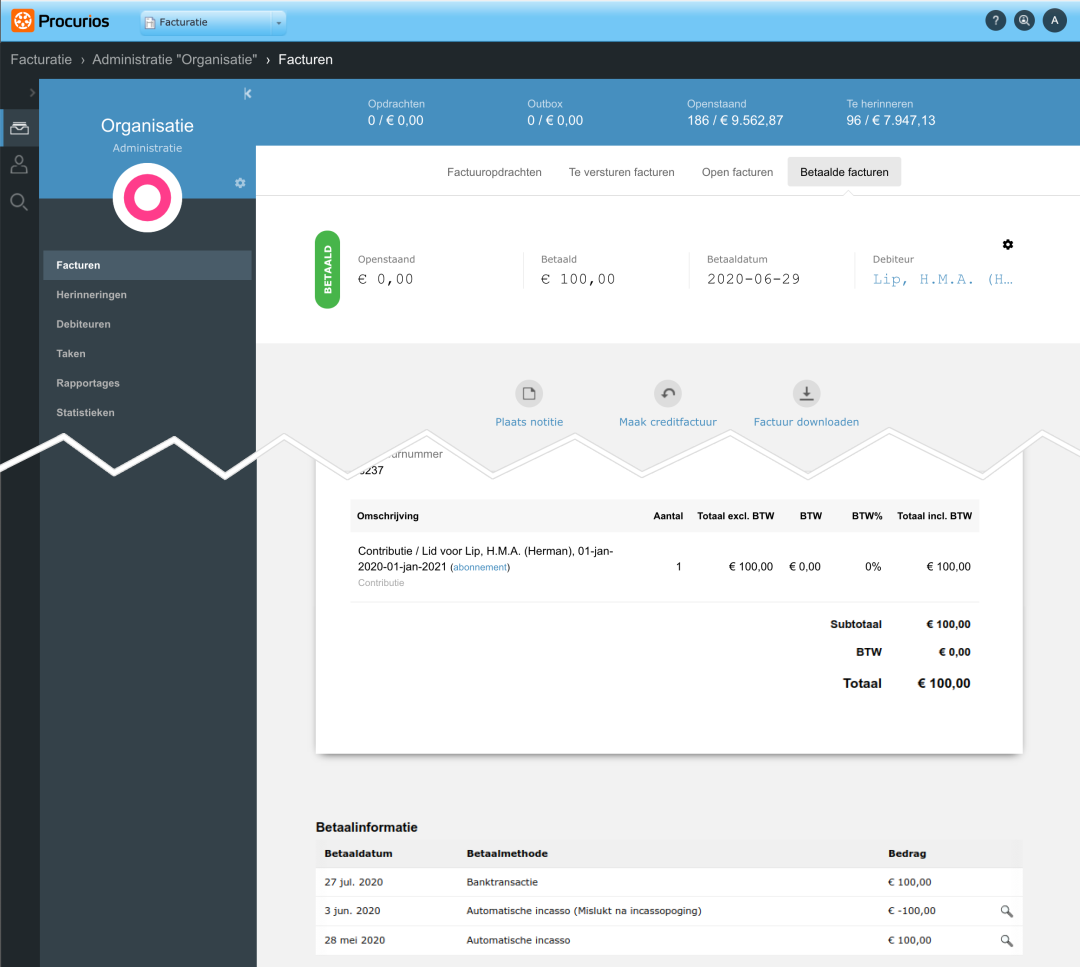Viewport: 1080px width, 967px height.
Task: Click the Organisatie pink circle logo
Action: coord(147,198)
